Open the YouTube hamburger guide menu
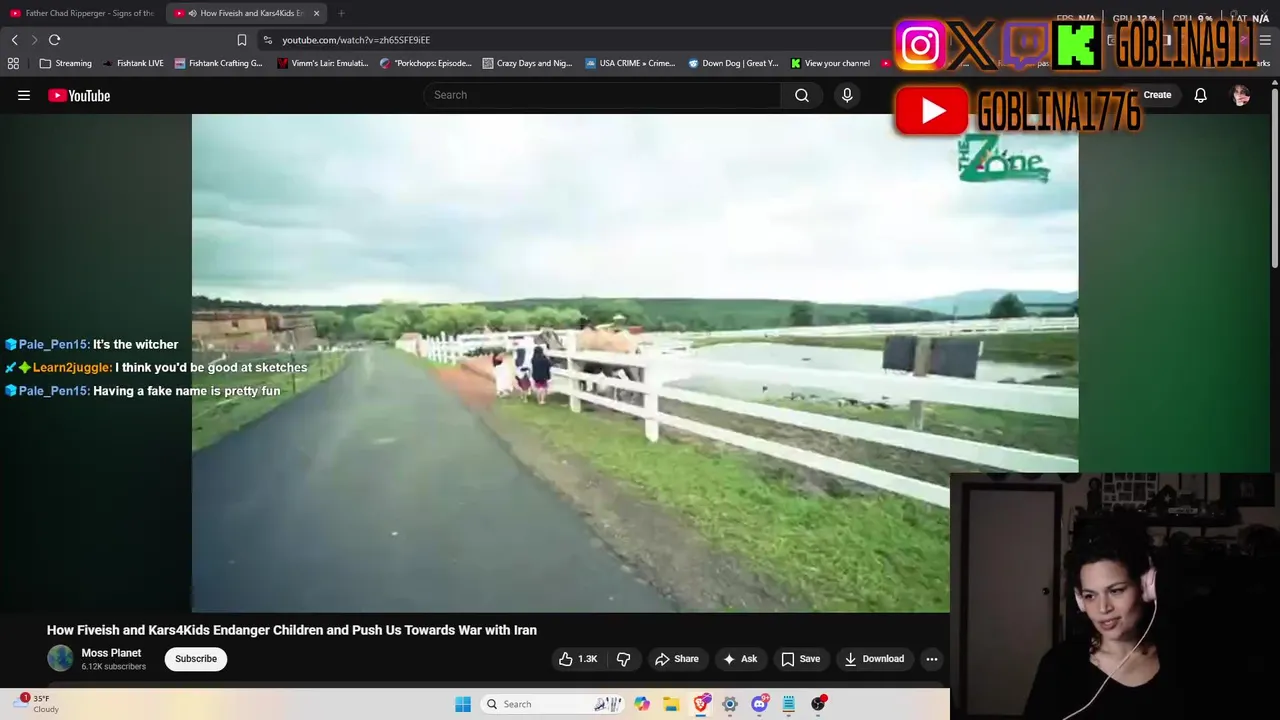The width and height of the screenshot is (1280, 720). click(x=24, y=95)
